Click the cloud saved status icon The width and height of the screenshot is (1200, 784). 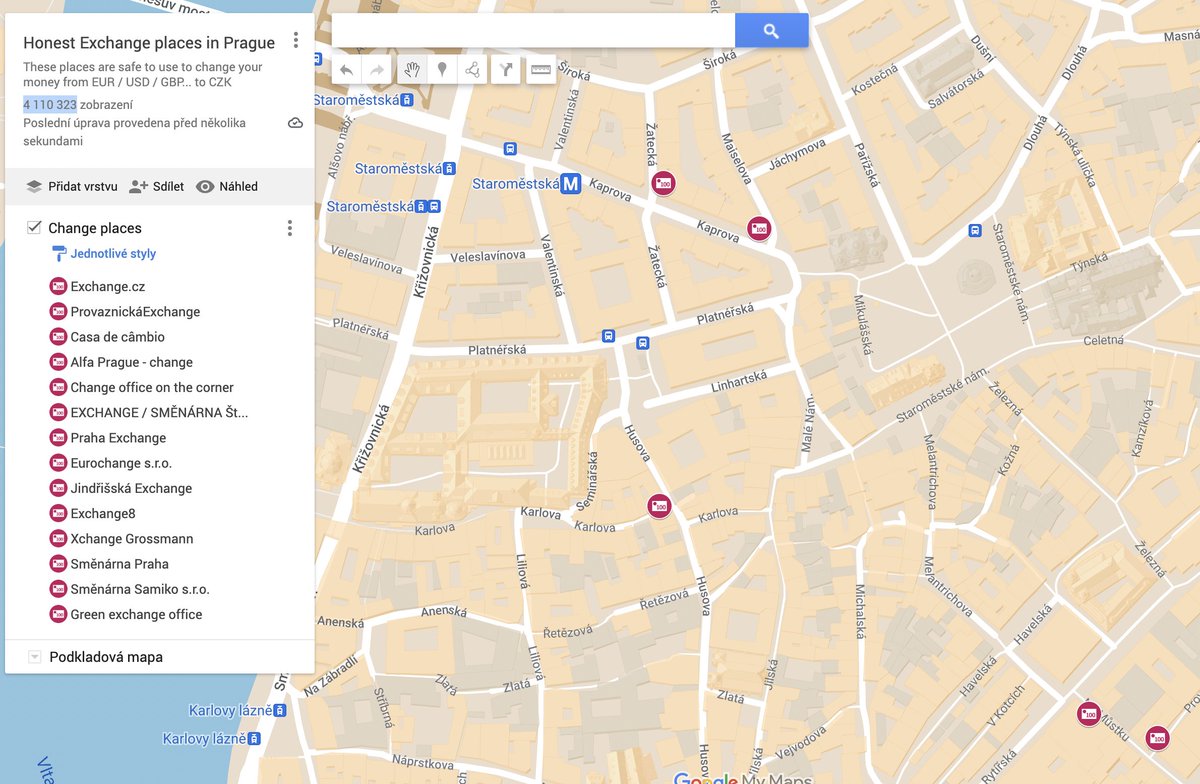295,123
